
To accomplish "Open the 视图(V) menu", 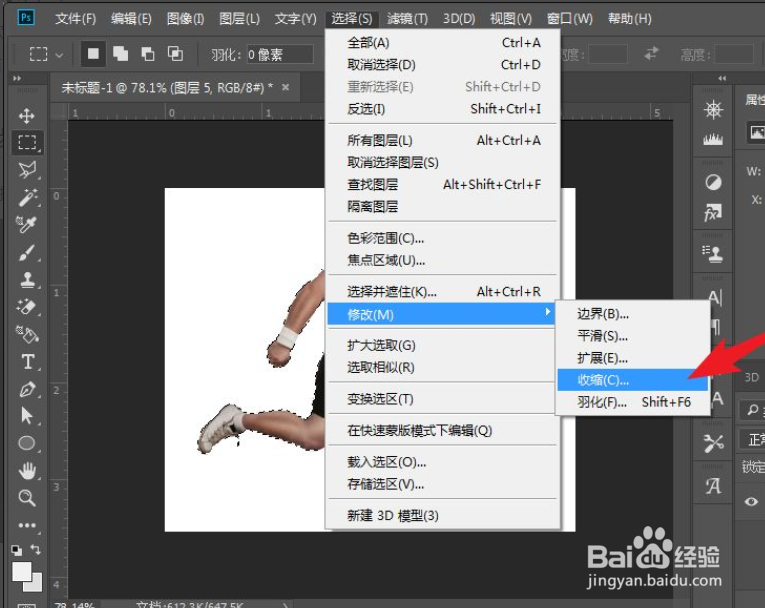I will pyautogui.click(x=511, y=19).
